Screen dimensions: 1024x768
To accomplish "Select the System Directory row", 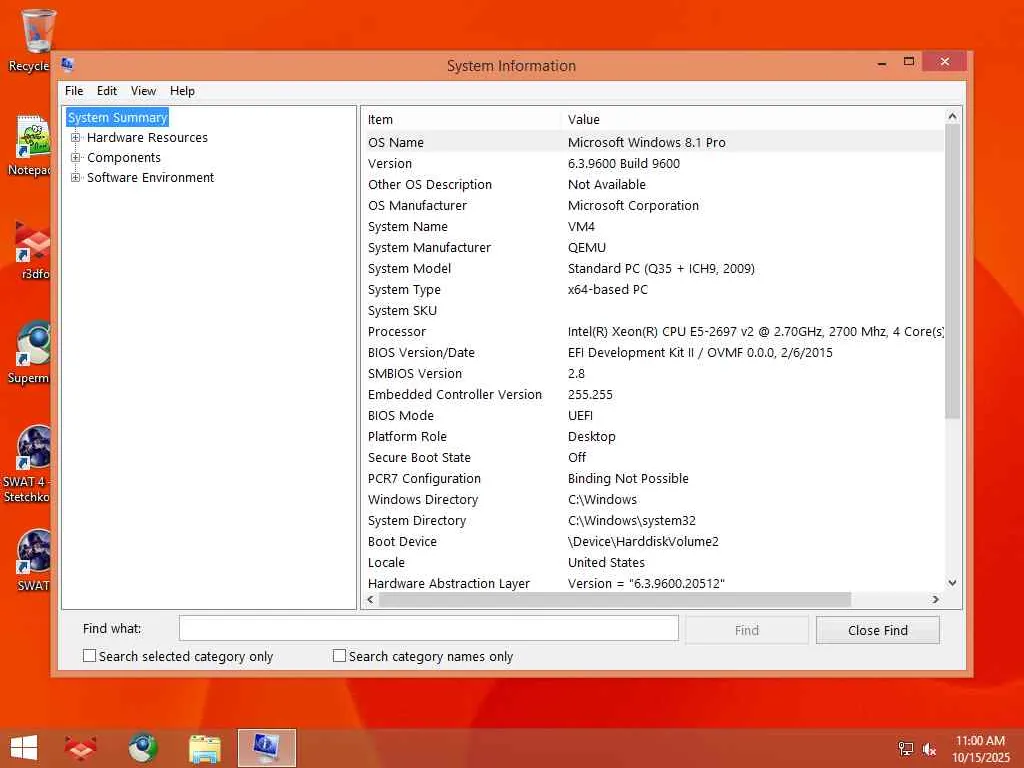I will click(x=653, y=520).
